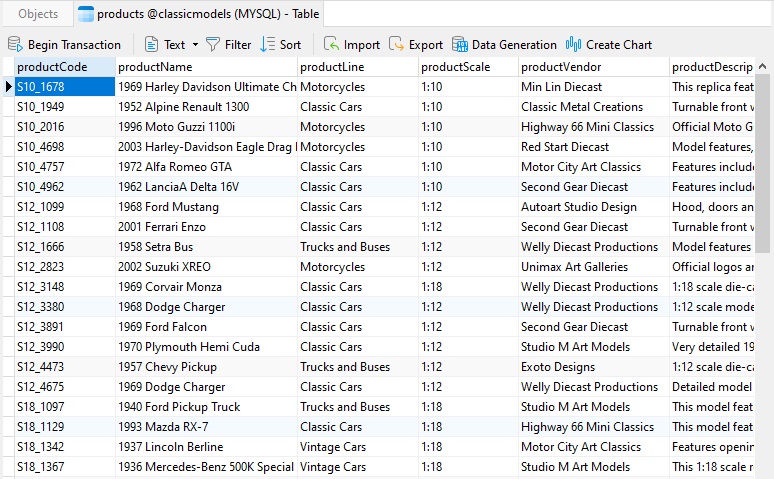Select the cell Red Start Diecast
Viewport: 774px width, 479px height.
(594, 147)
